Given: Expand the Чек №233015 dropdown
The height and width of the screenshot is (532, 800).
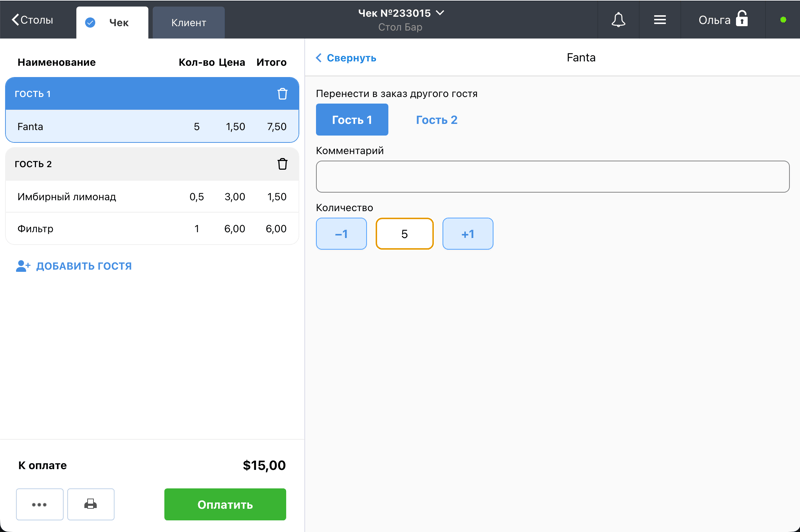Looking at the screenshot, I should 401,13.
